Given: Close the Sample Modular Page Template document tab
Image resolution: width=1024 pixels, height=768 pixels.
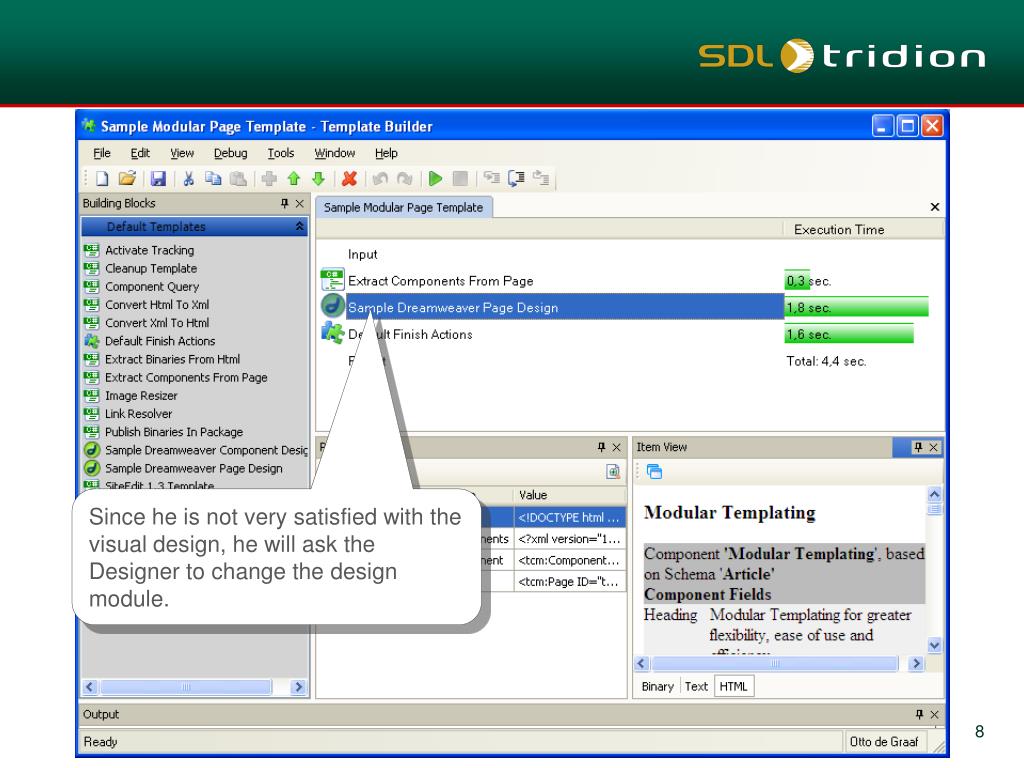Looking at the screenshot, I should click(x=935, y=207).
